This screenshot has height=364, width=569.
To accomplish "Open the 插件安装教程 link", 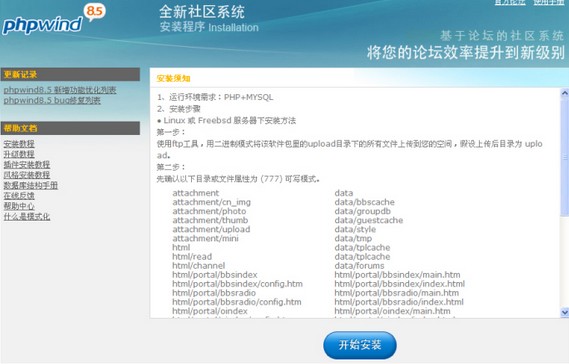I will tap(27, 165).
